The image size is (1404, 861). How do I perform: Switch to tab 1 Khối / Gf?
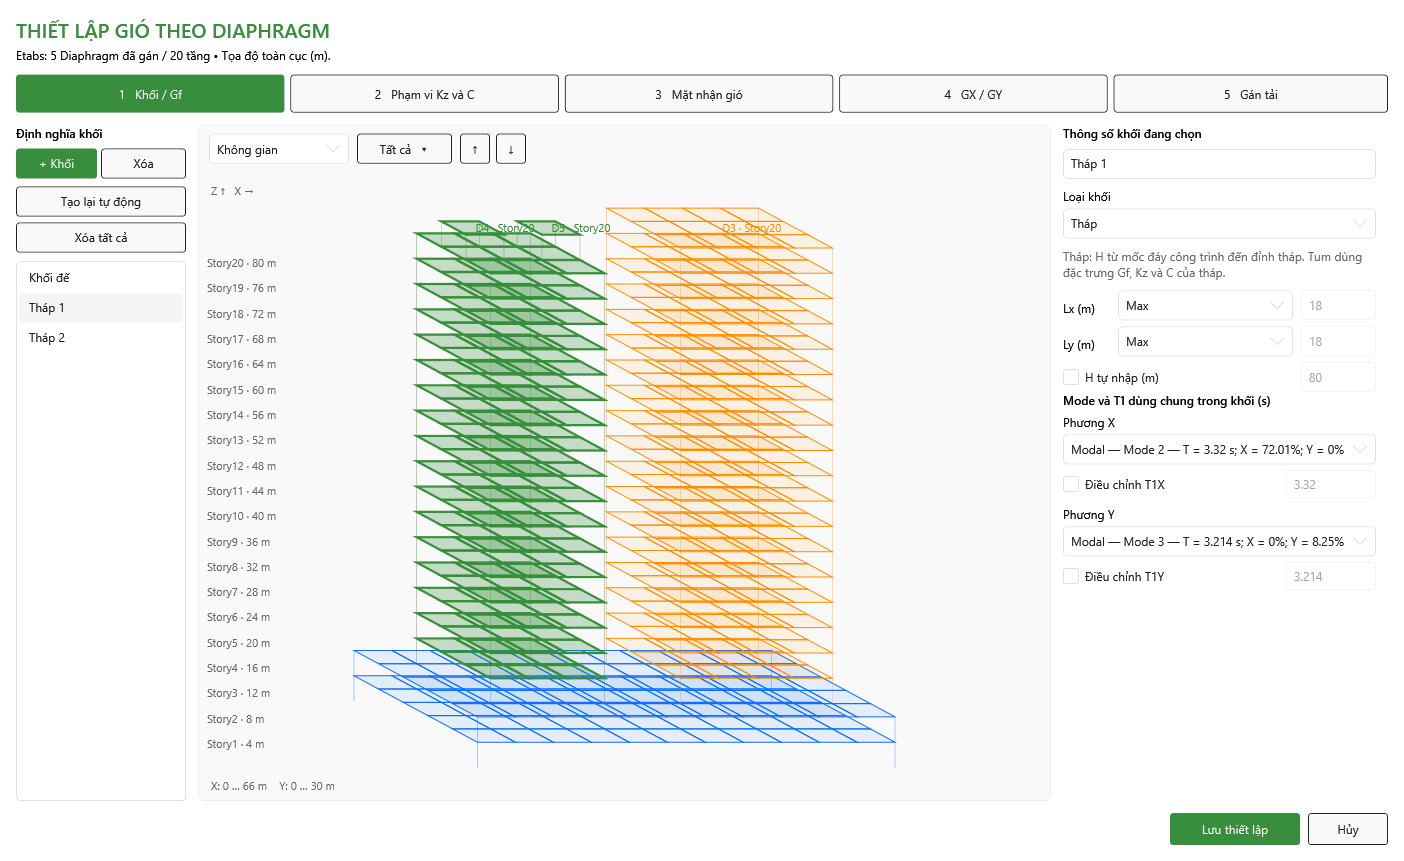tap(150, 94)
